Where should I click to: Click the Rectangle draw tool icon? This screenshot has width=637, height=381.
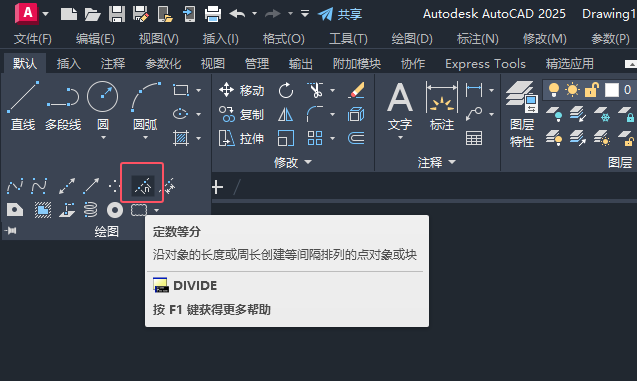point(181,90)
